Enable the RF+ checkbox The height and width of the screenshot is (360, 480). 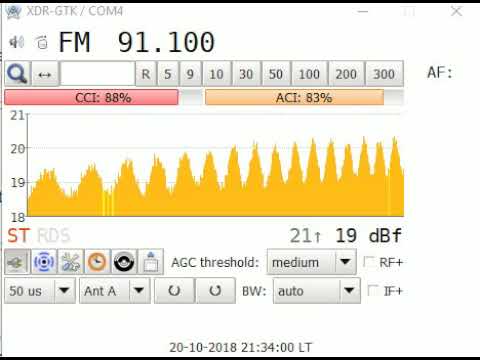coord(368,262)
